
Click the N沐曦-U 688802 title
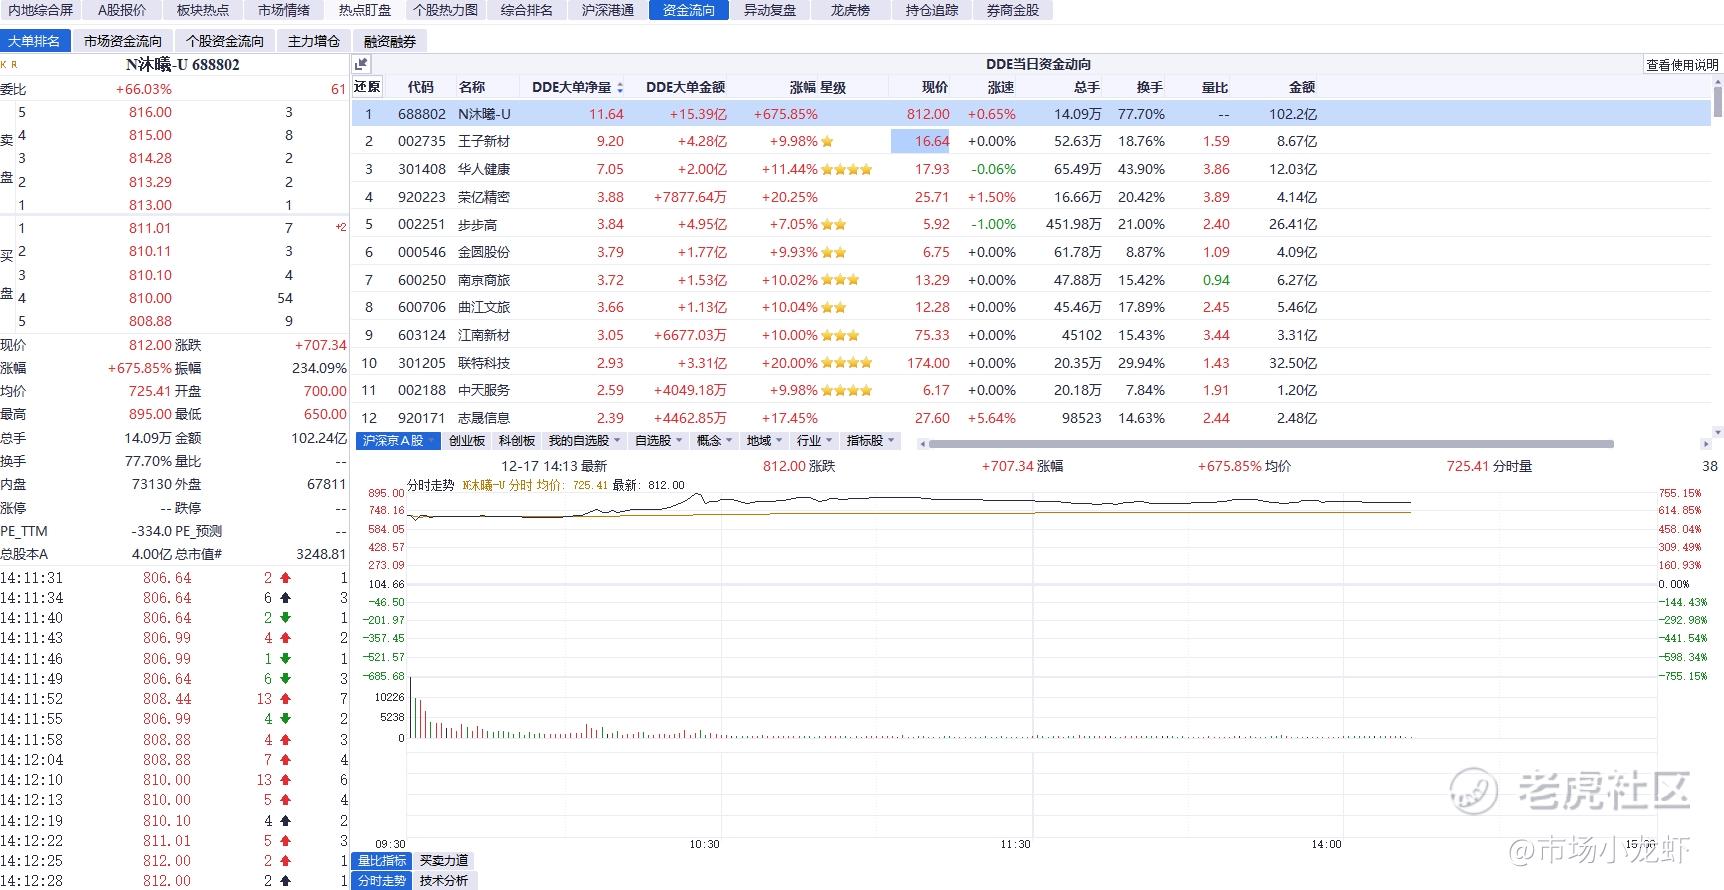(183, 64)
